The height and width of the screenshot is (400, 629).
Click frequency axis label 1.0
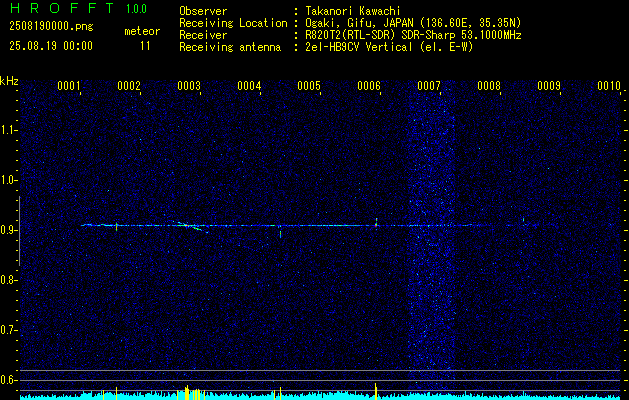[x=9, y=180]
